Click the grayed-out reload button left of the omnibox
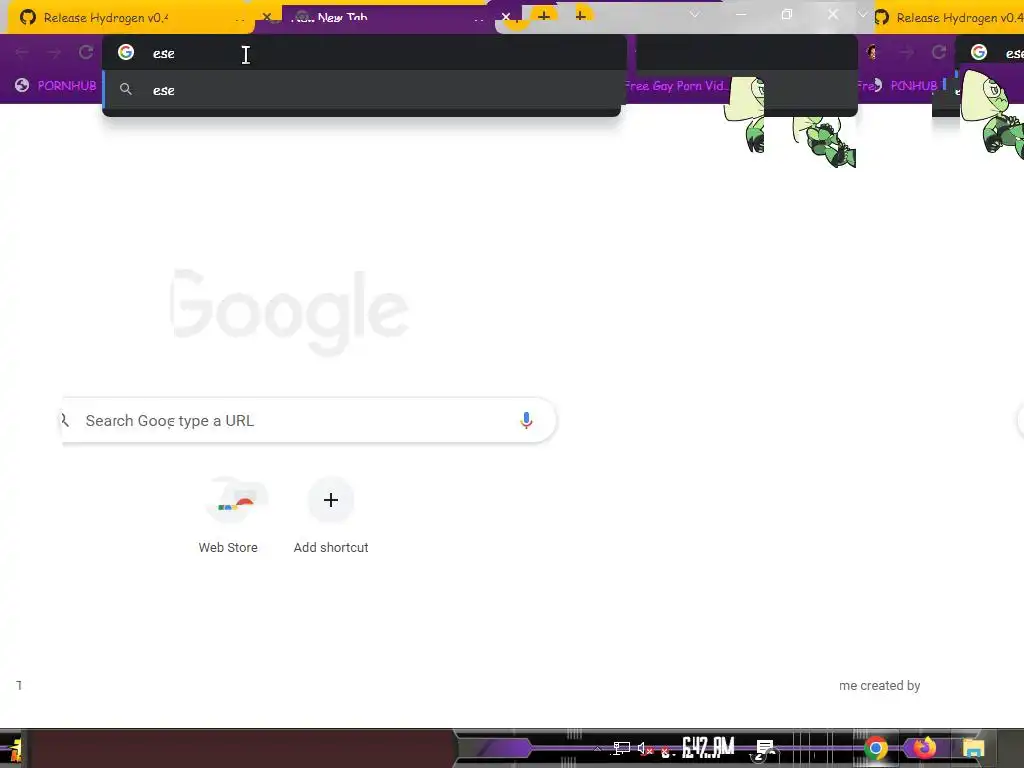Viewport: 1024px width, 768px height. click(86, 52)
